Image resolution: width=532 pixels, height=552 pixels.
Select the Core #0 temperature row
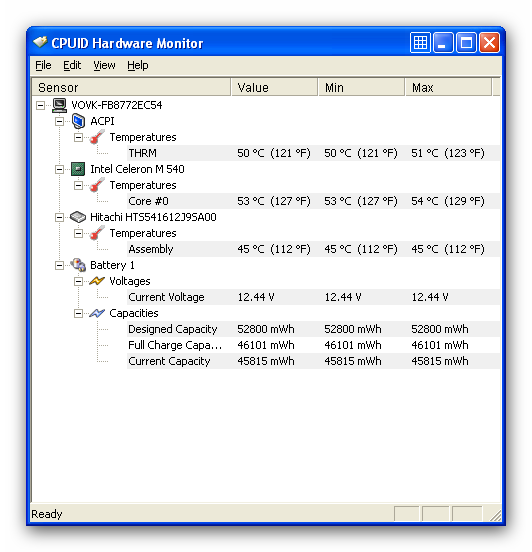pyautogui.click(x=313, y=201)
